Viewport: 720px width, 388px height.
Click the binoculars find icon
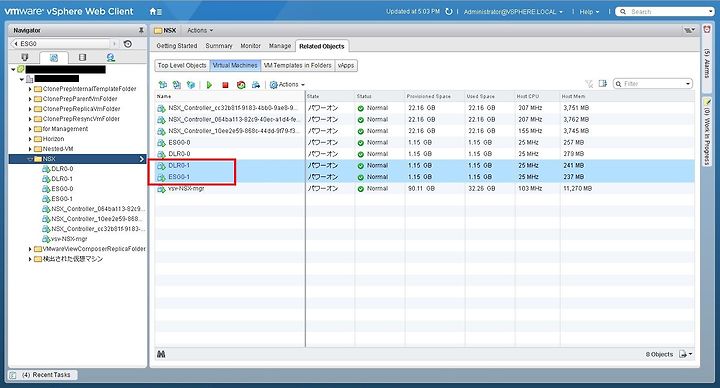161,354
